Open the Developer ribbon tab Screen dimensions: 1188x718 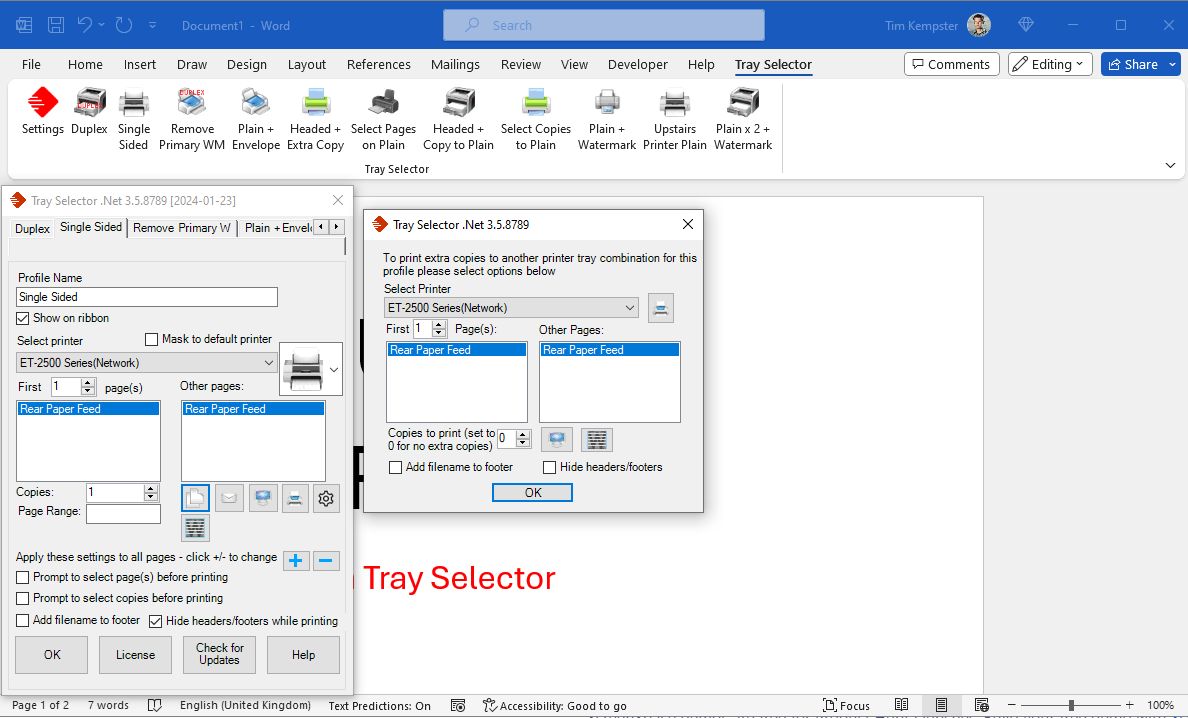tap(637, 64)
